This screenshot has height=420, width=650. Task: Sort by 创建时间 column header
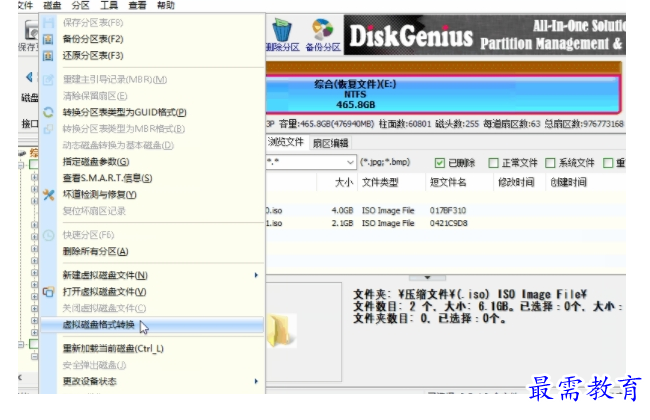coord(568,182)
